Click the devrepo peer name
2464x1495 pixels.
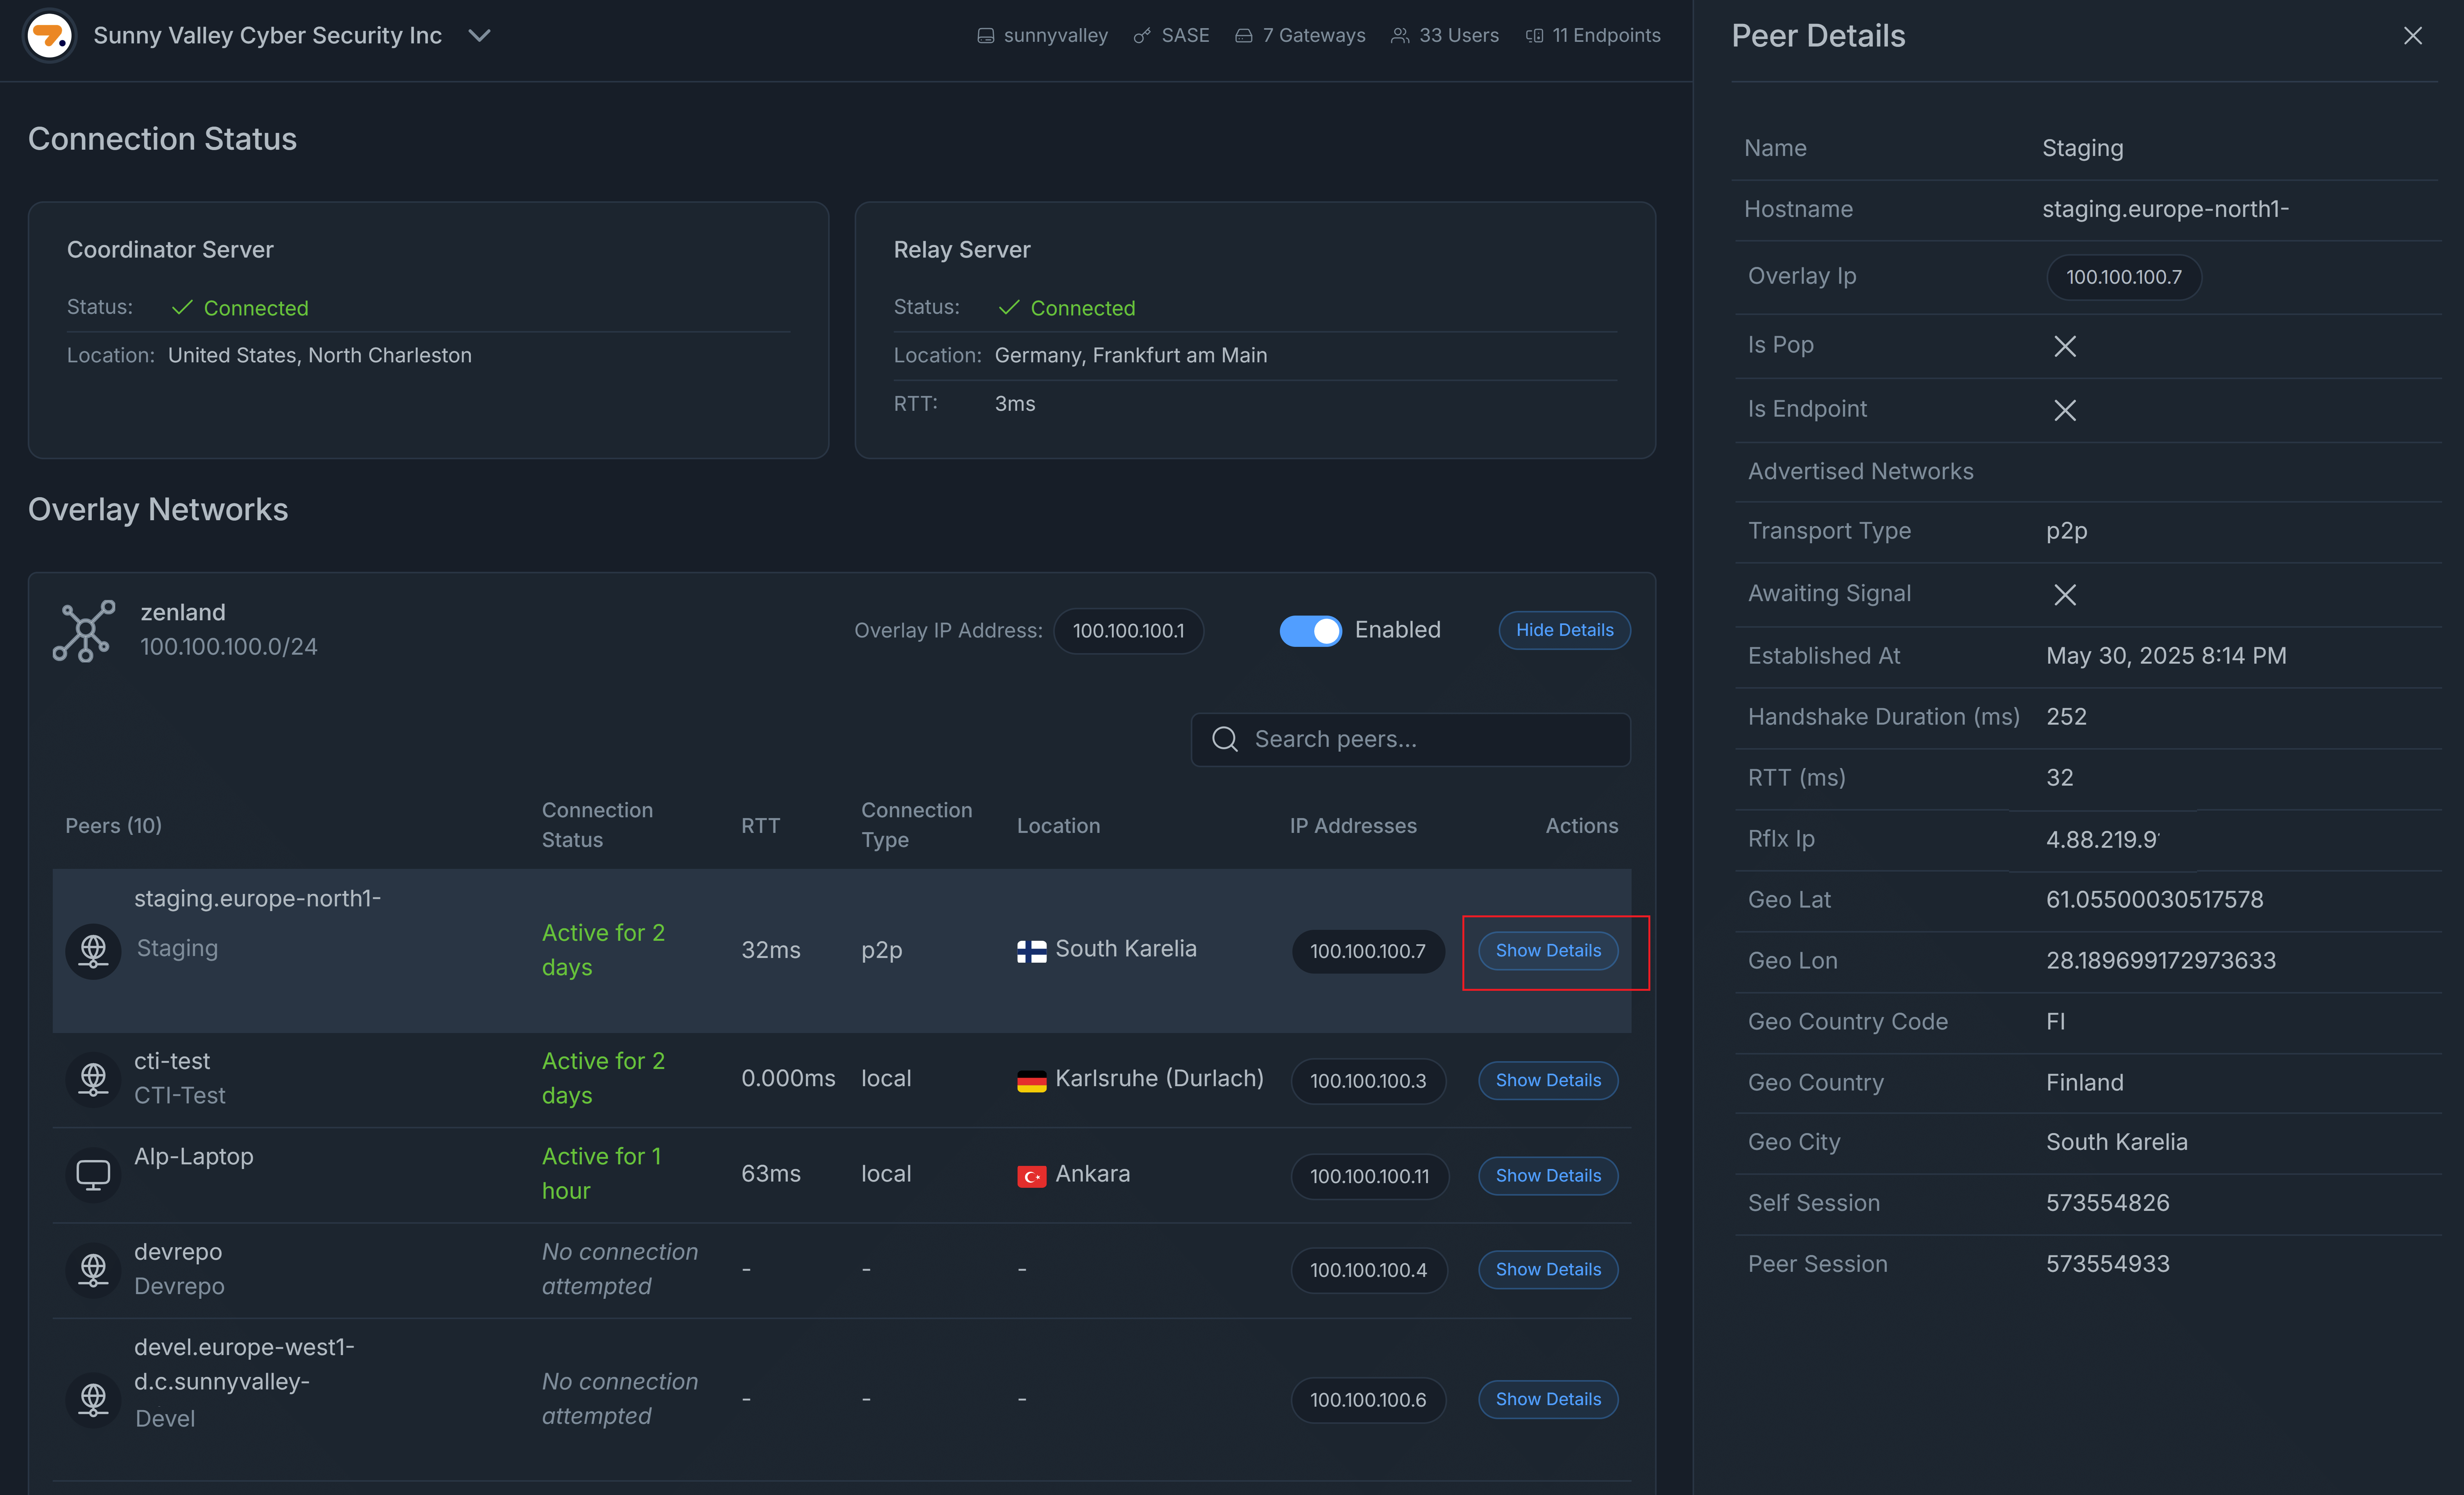[x=178, y=1252]
